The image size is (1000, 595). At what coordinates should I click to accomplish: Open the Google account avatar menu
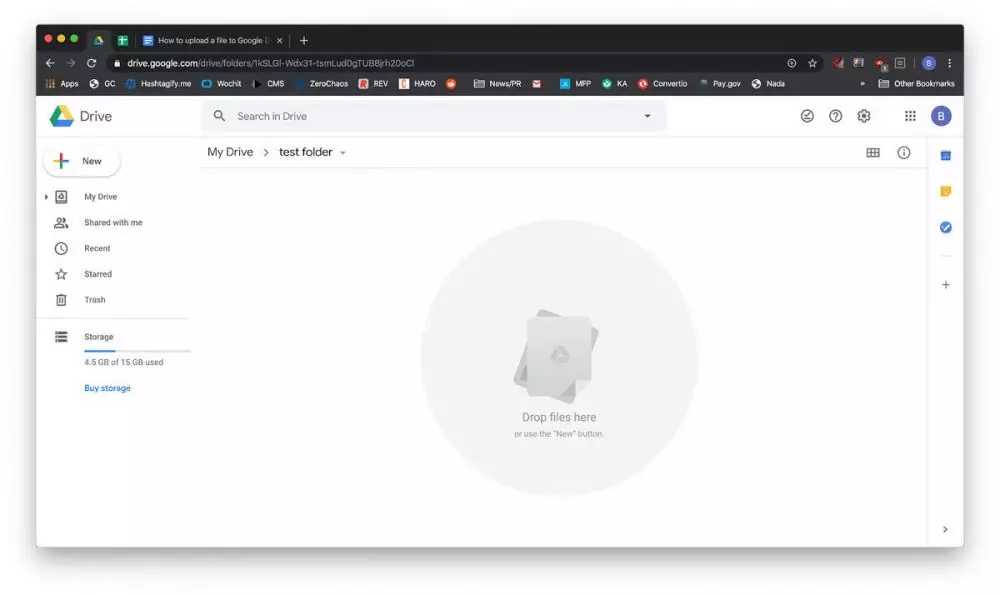[941, 115]
